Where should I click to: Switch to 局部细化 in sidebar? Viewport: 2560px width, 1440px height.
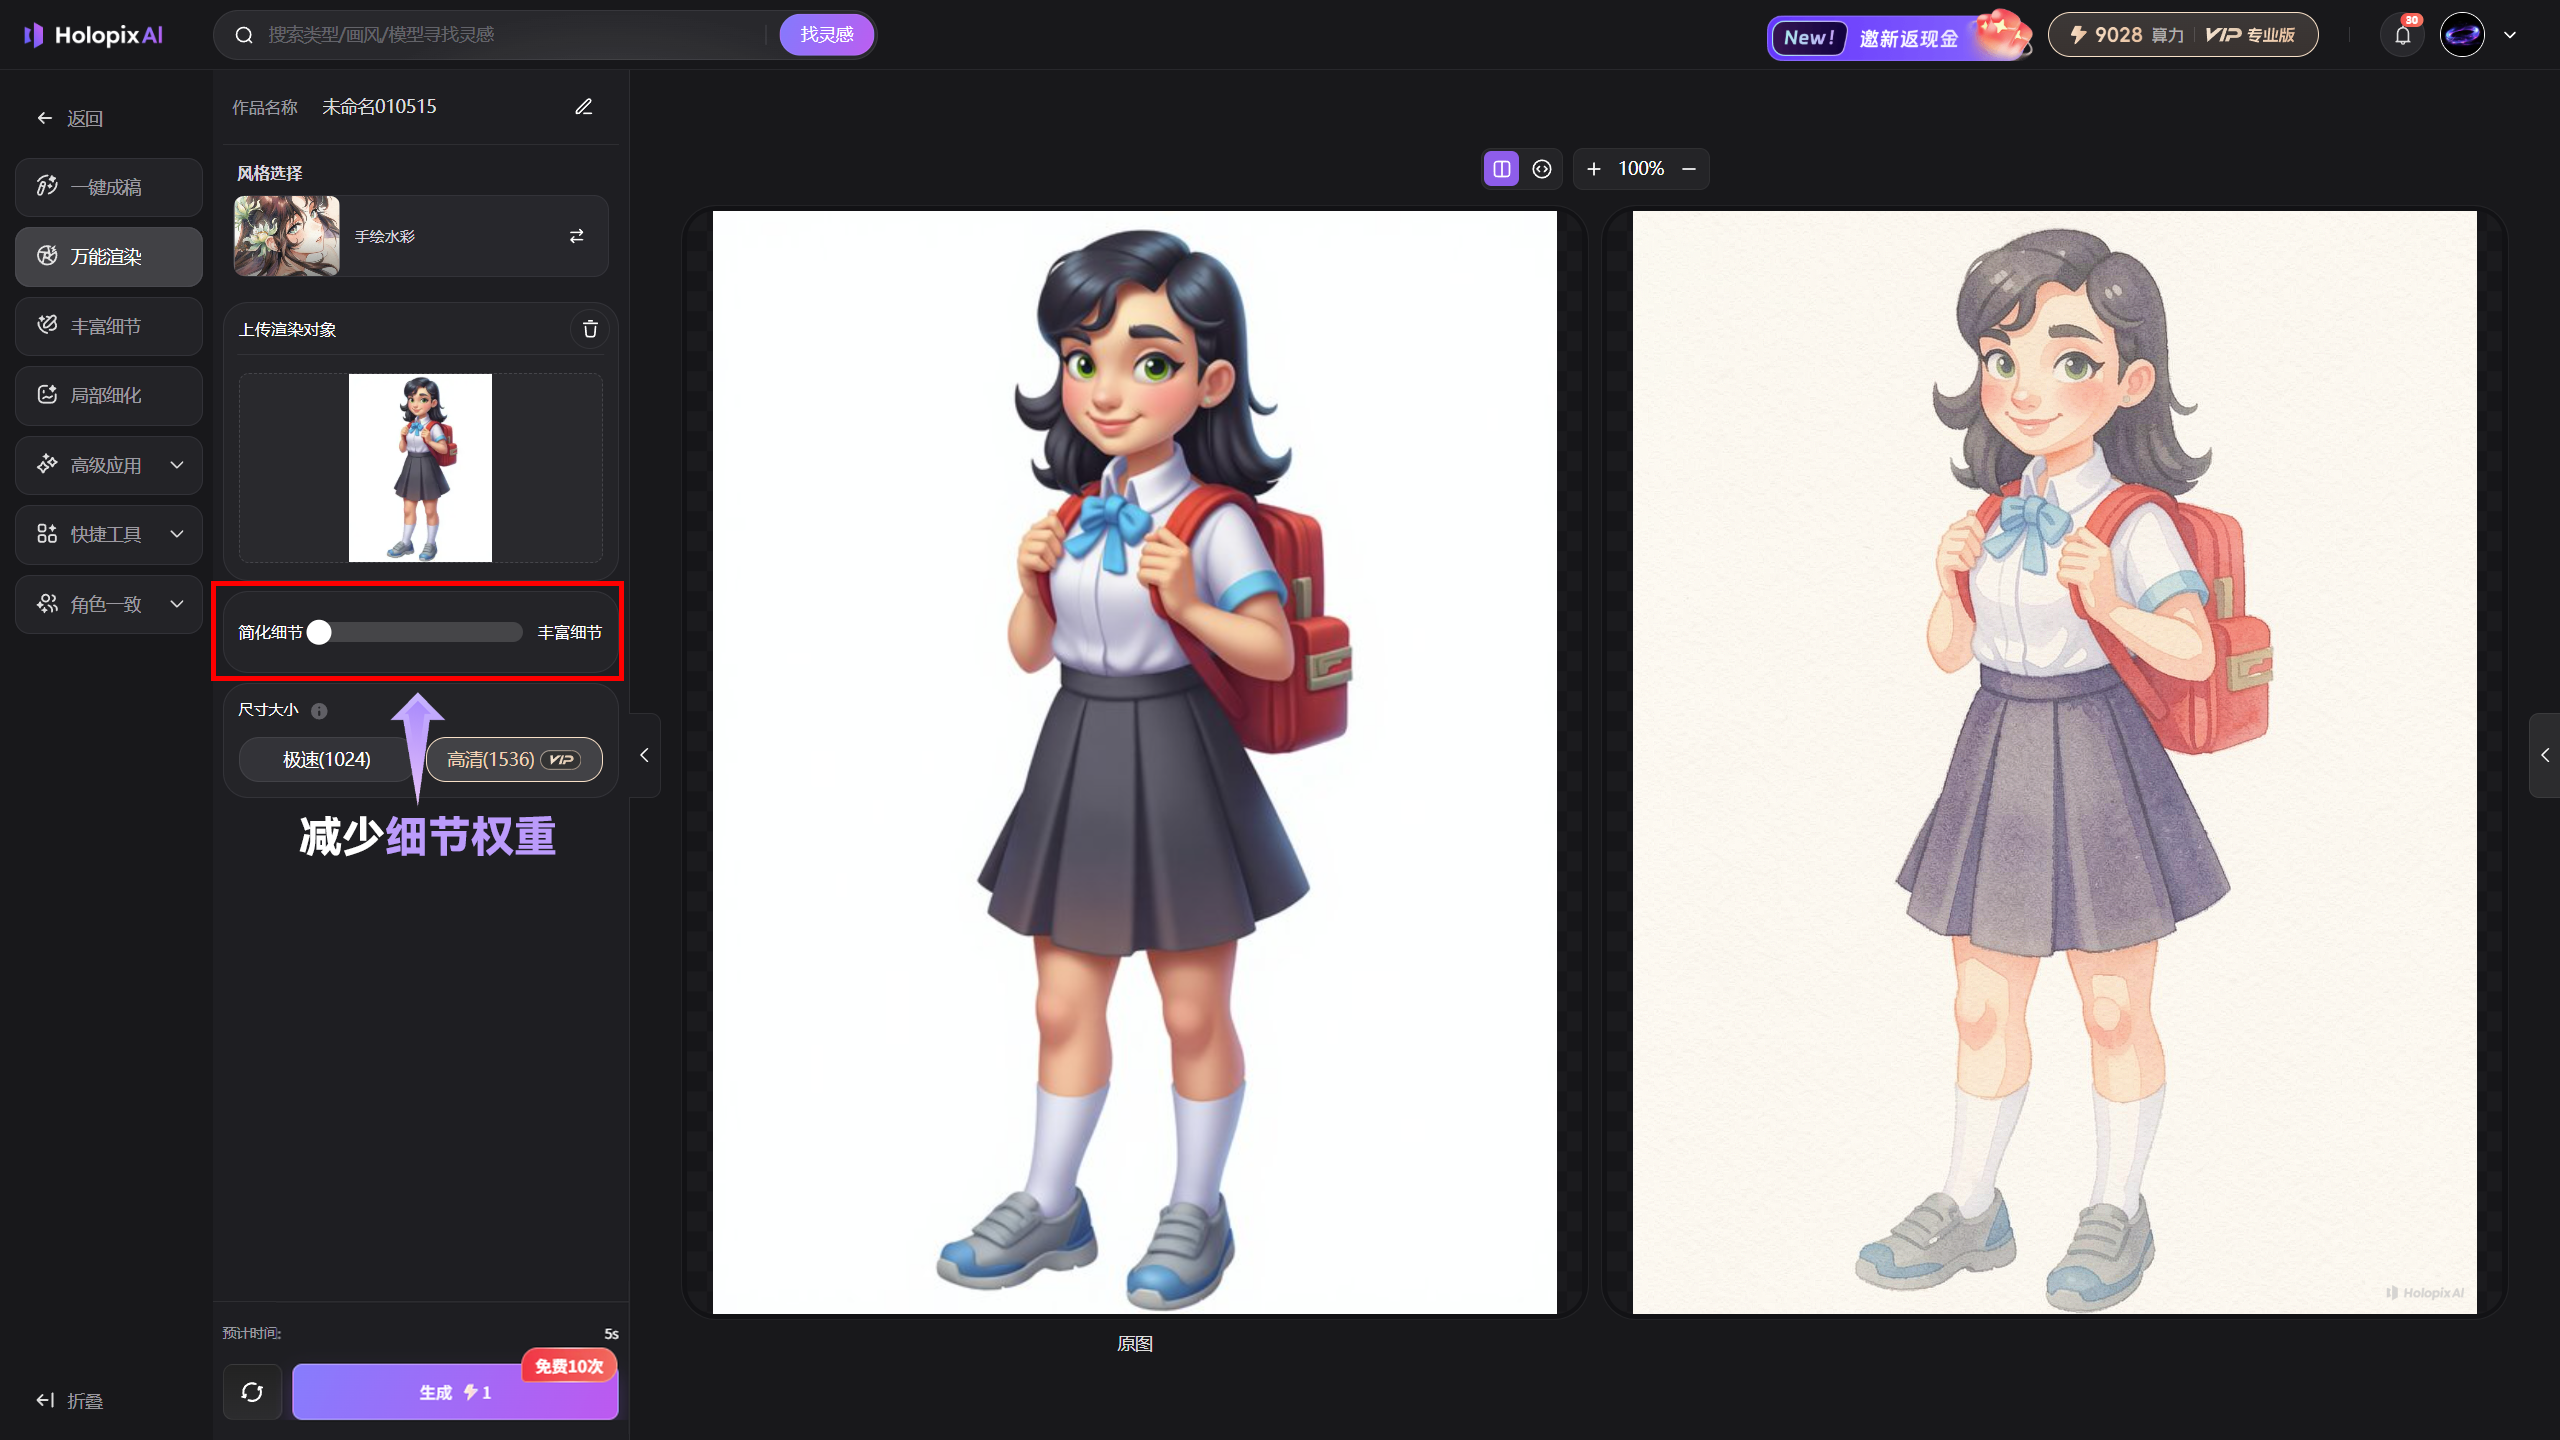tap(109, 395)
